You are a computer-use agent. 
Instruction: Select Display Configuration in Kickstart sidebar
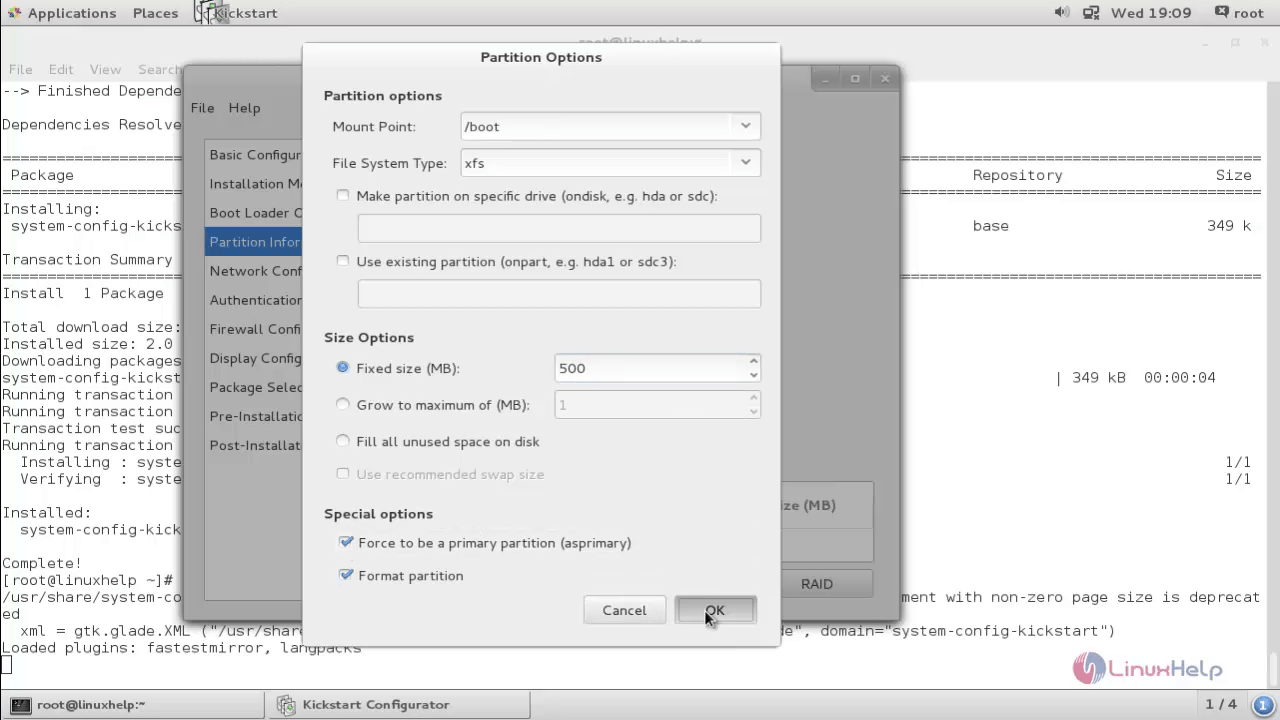click(254, 358)
